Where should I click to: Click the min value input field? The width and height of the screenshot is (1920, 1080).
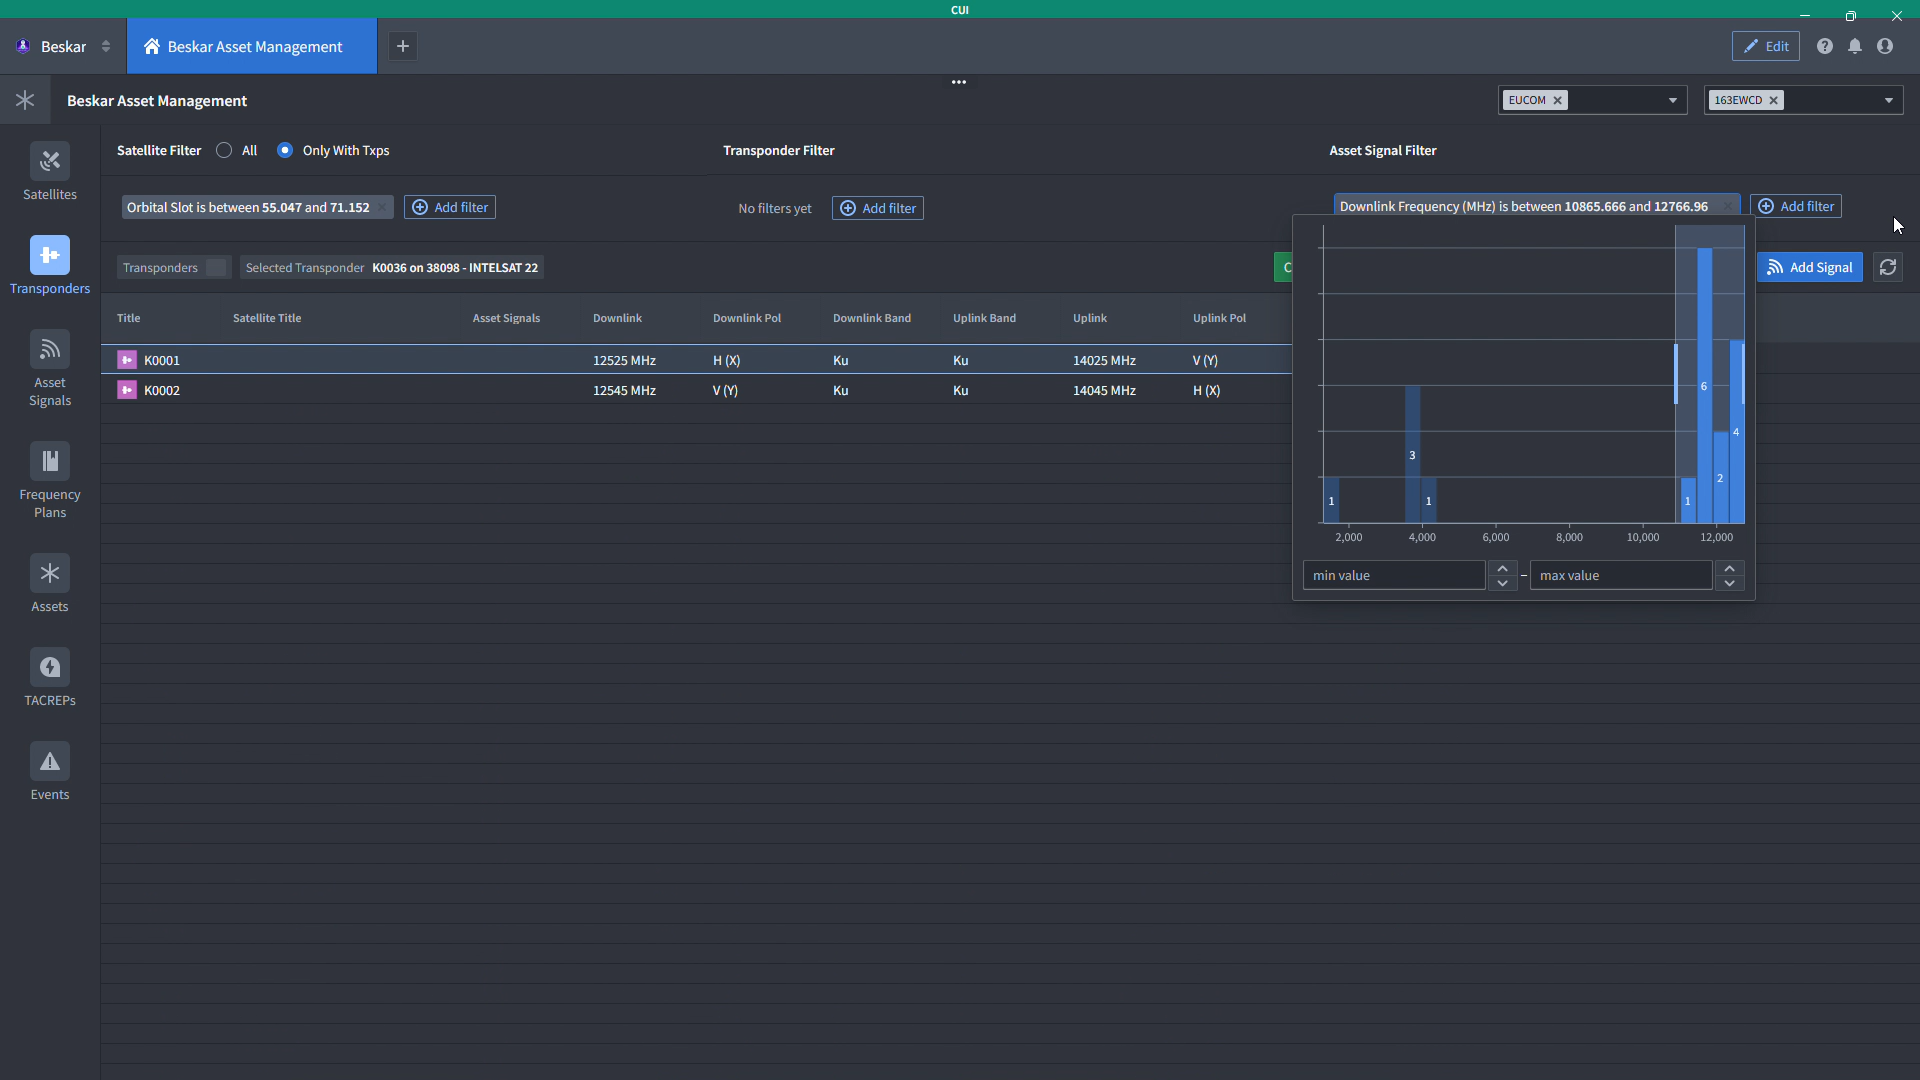[1393, 576]
